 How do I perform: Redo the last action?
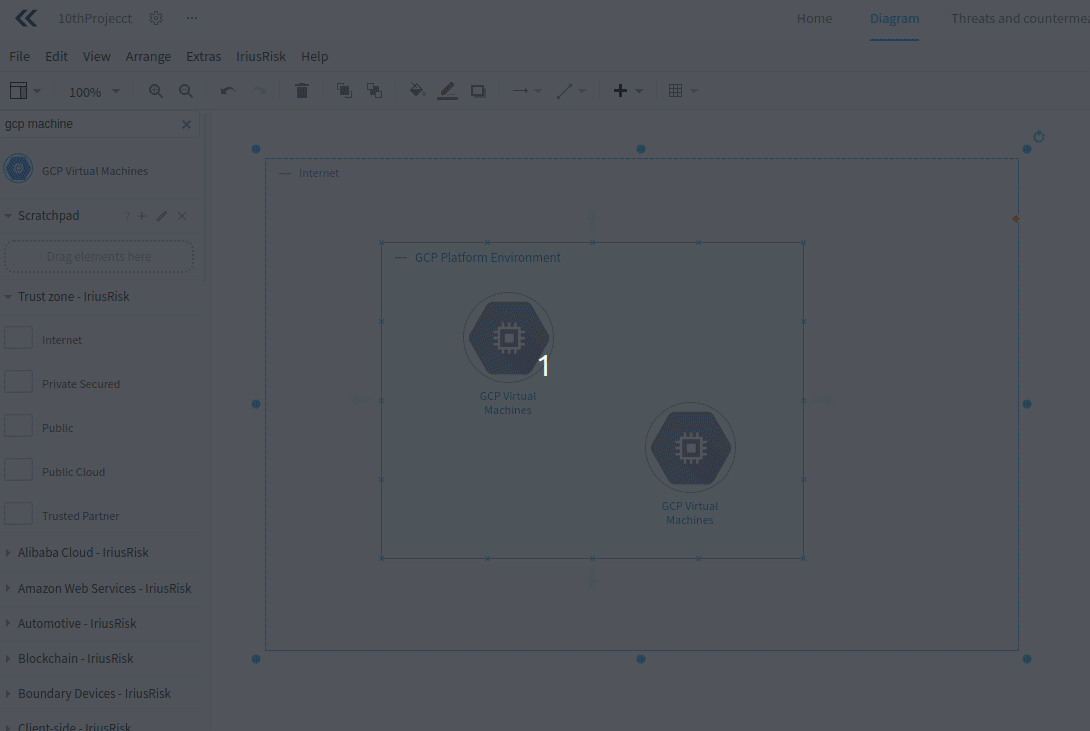point(259,91)
